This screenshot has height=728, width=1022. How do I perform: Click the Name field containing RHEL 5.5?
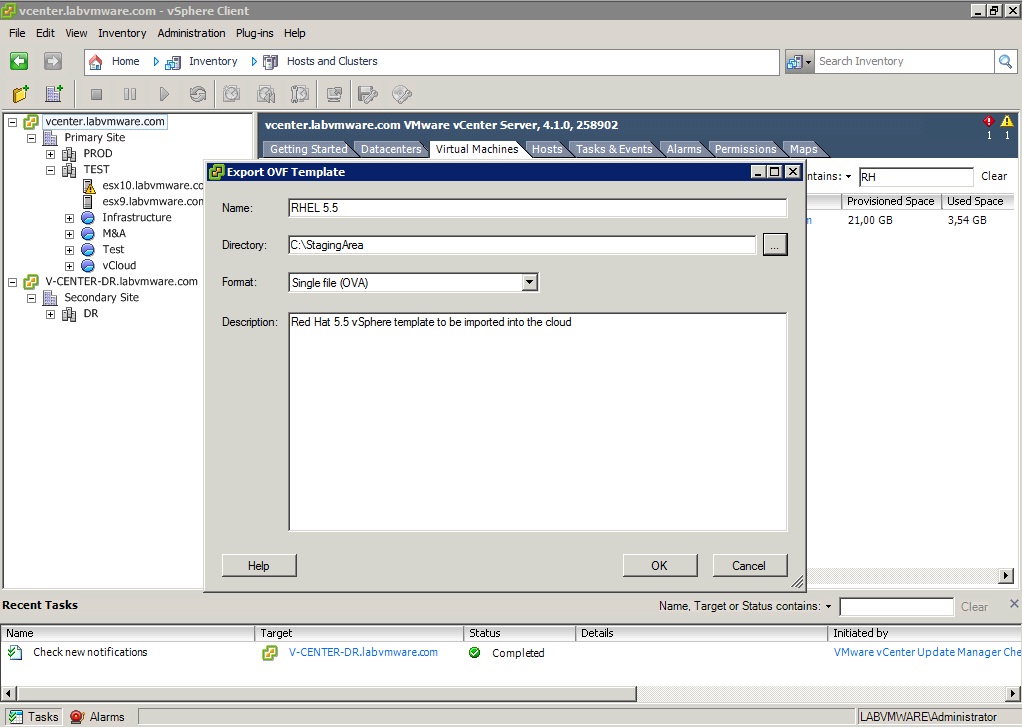(537, 208)
